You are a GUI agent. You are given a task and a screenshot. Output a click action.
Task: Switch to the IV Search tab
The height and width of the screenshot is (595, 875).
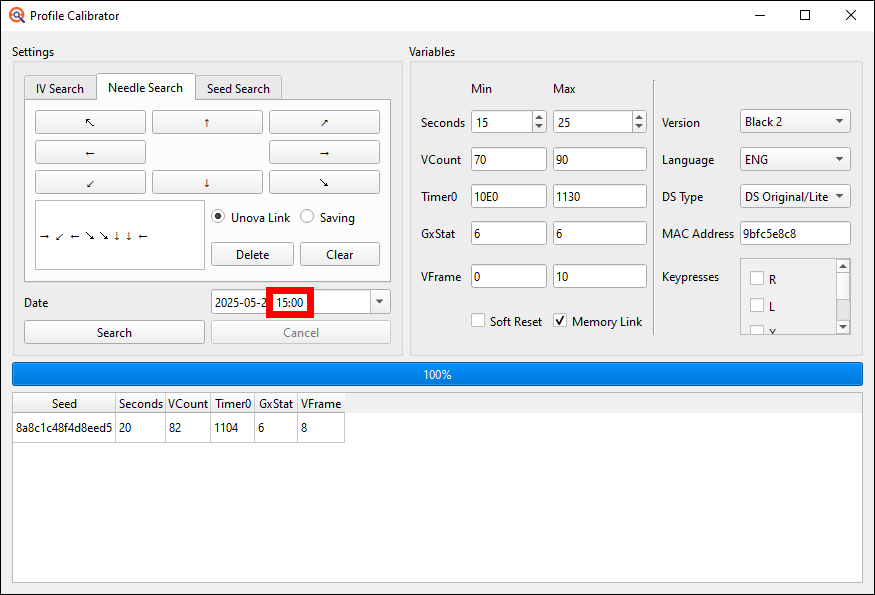coord(60,88)
